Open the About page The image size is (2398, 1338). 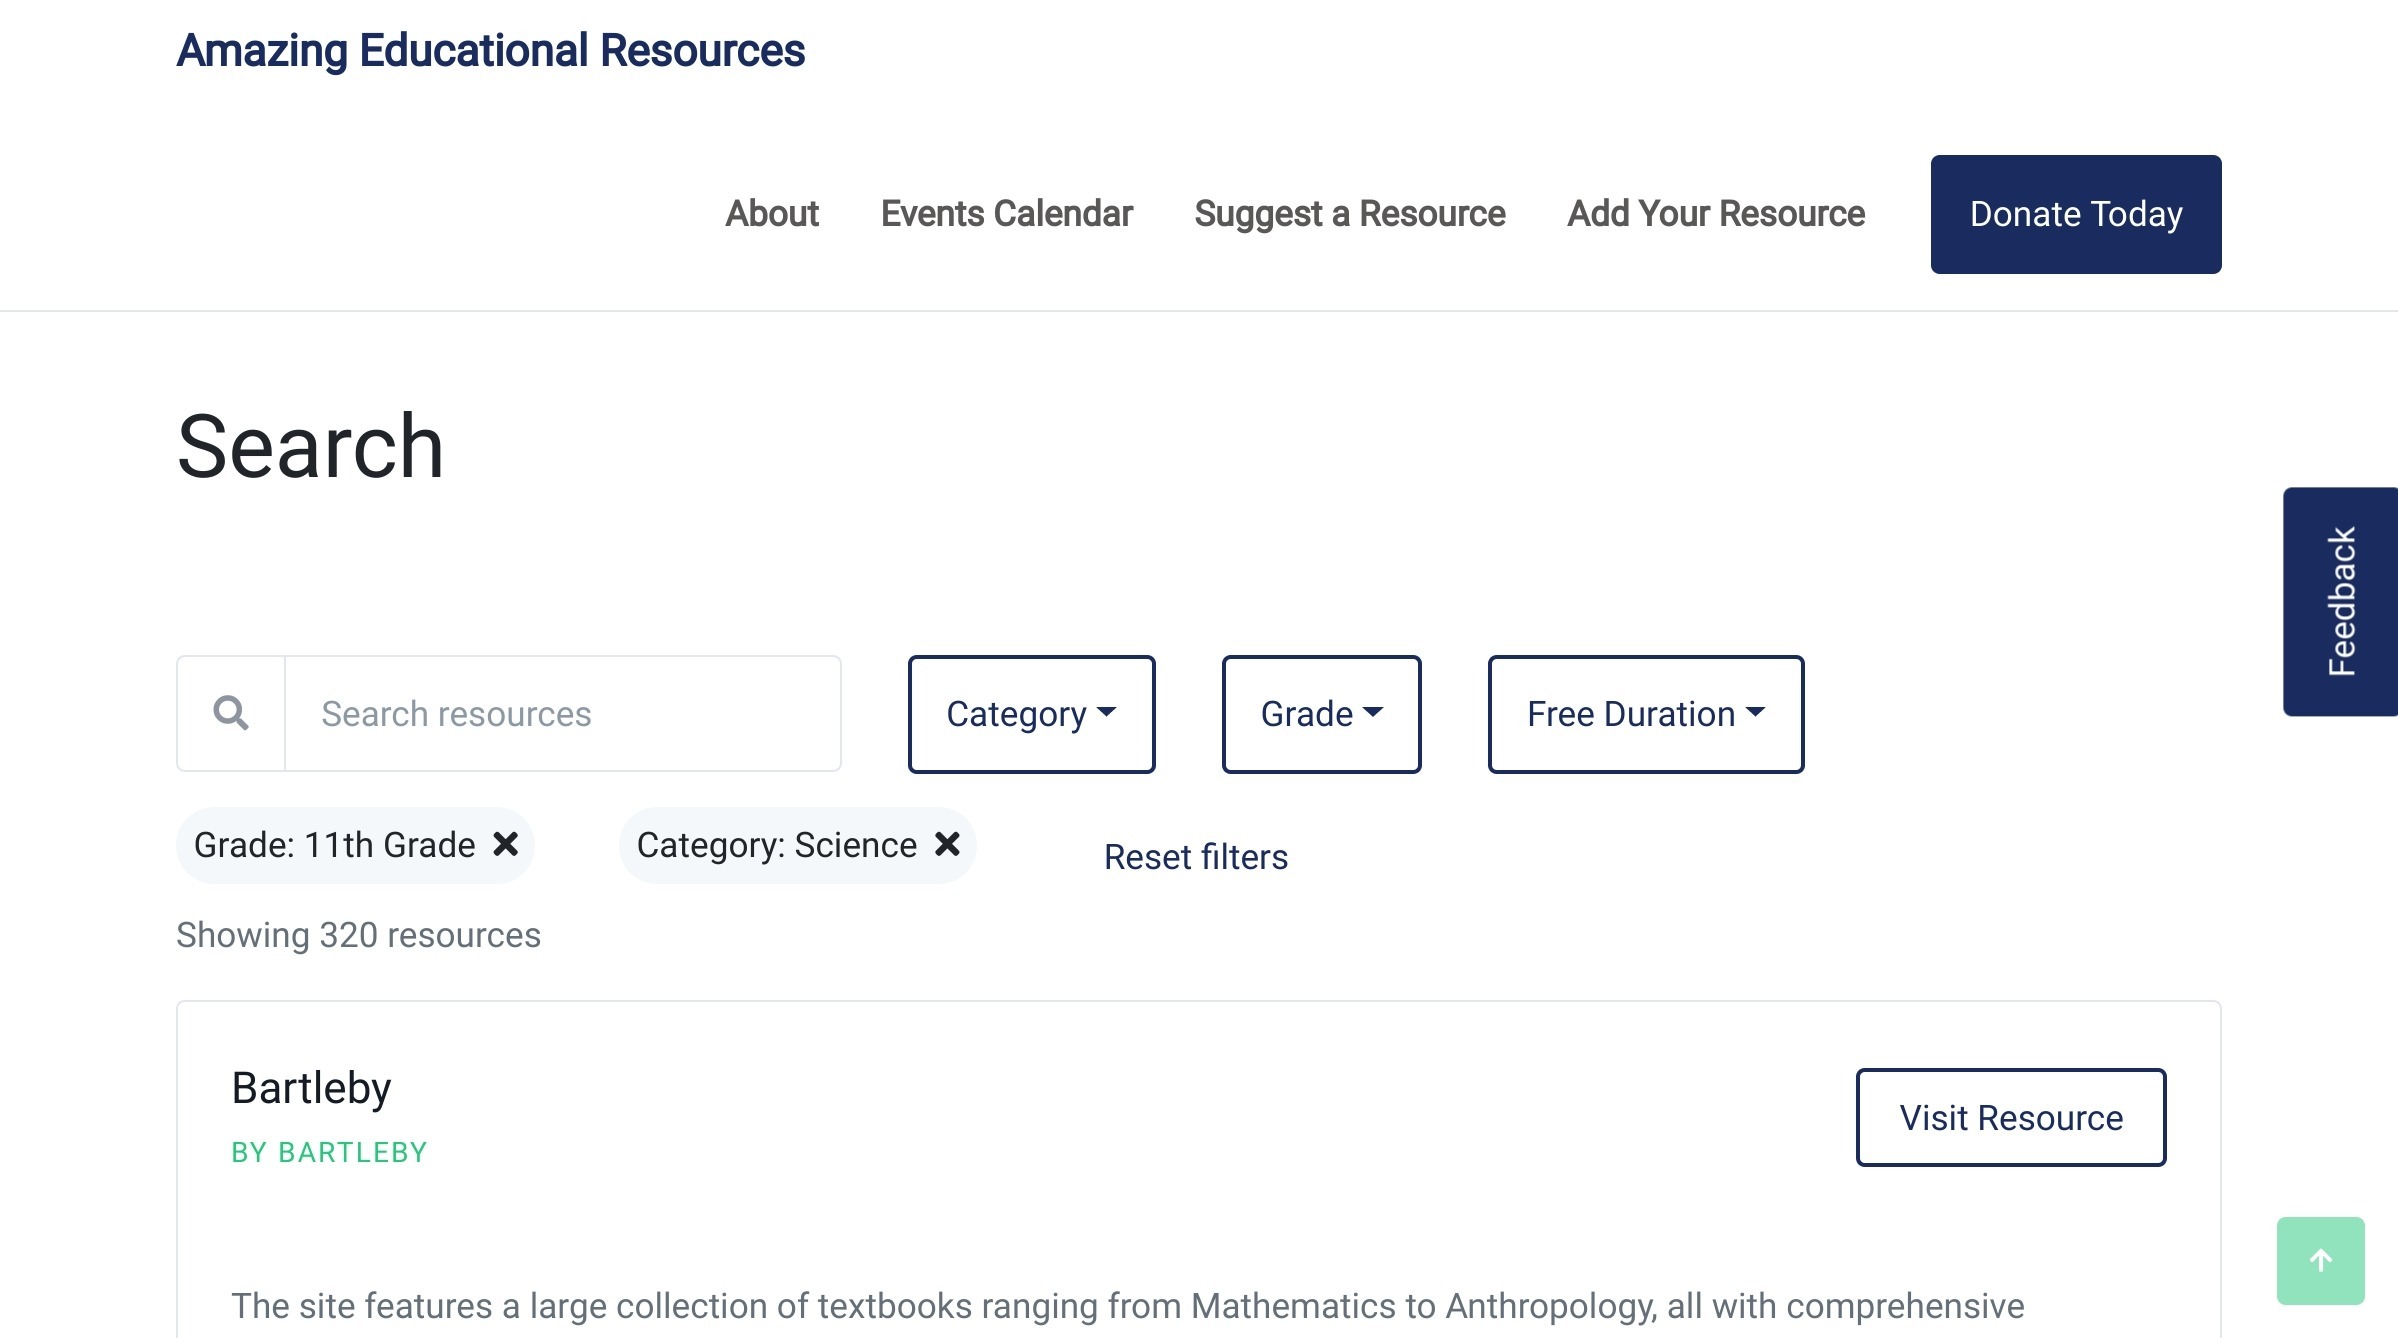(771, 214)
